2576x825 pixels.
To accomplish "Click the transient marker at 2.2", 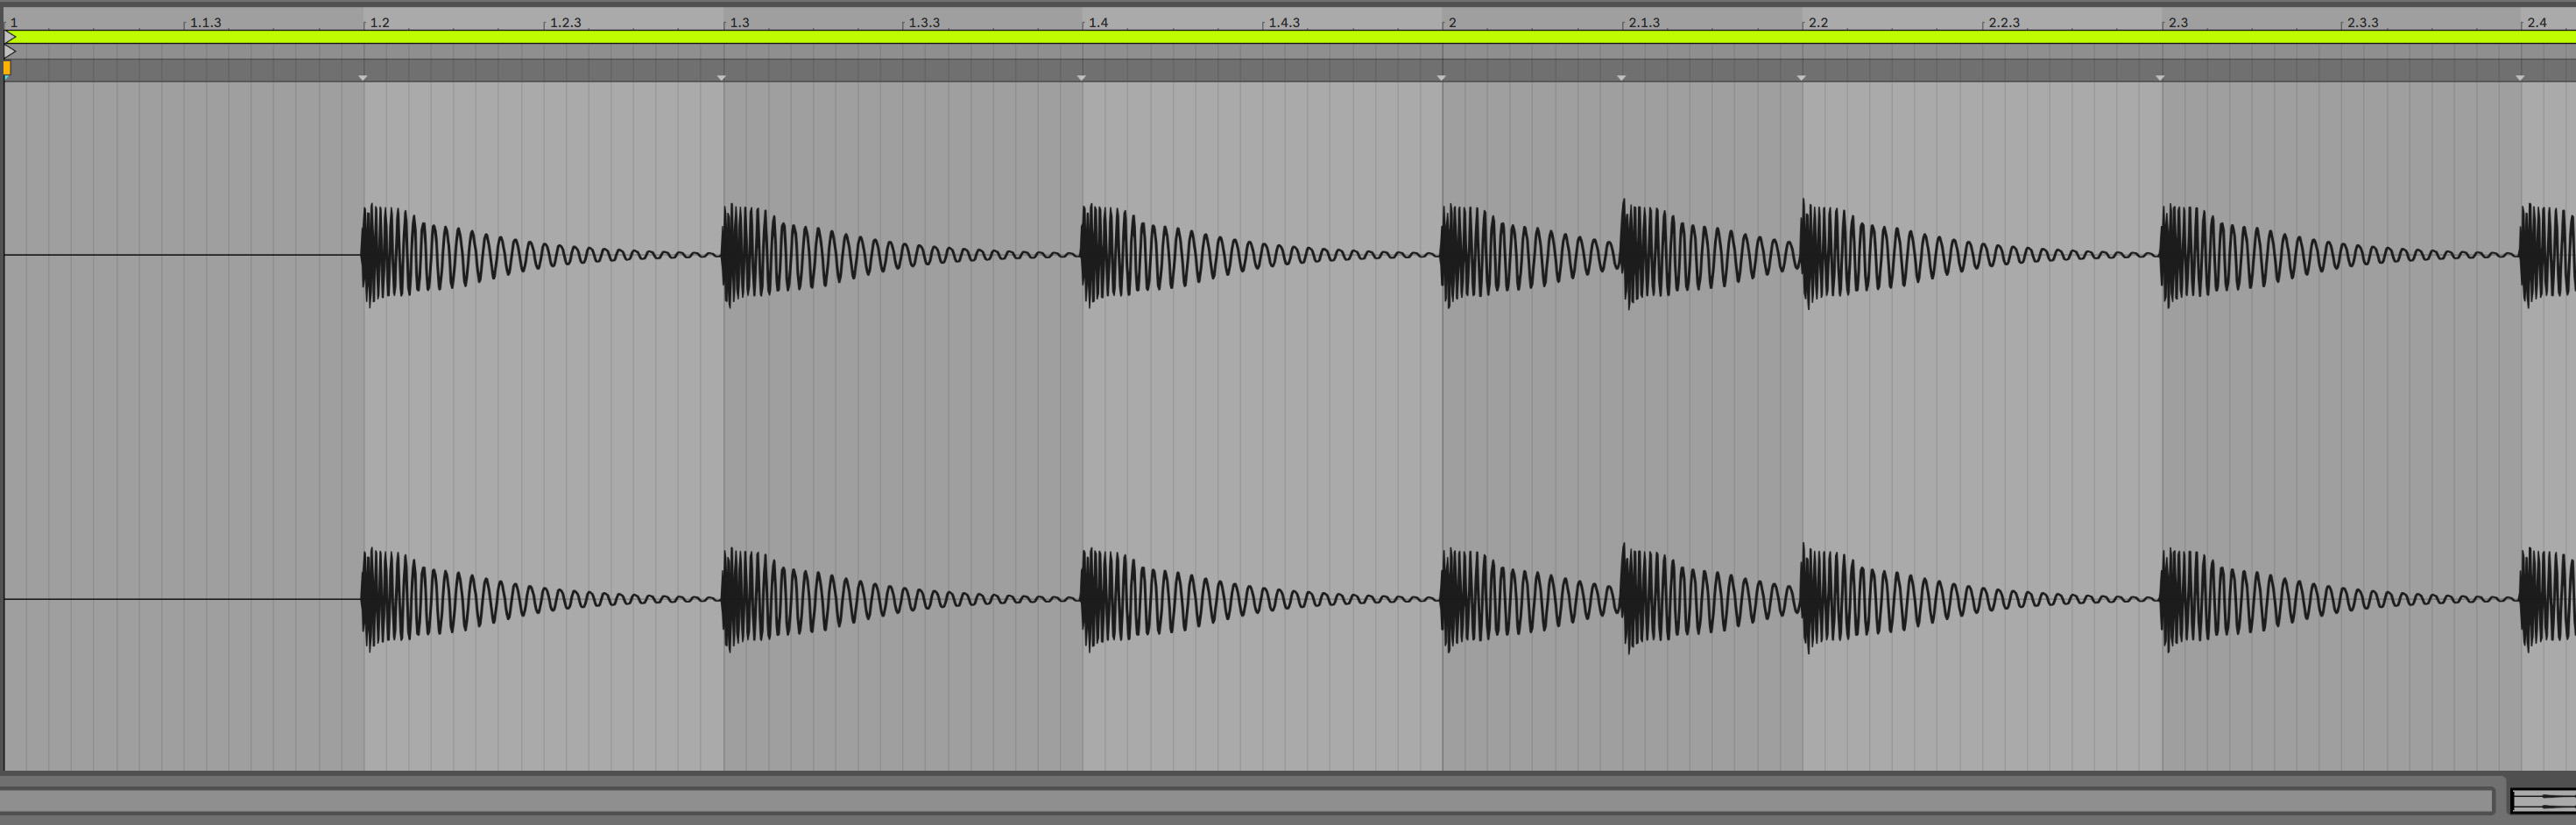I will point(1801,77).
